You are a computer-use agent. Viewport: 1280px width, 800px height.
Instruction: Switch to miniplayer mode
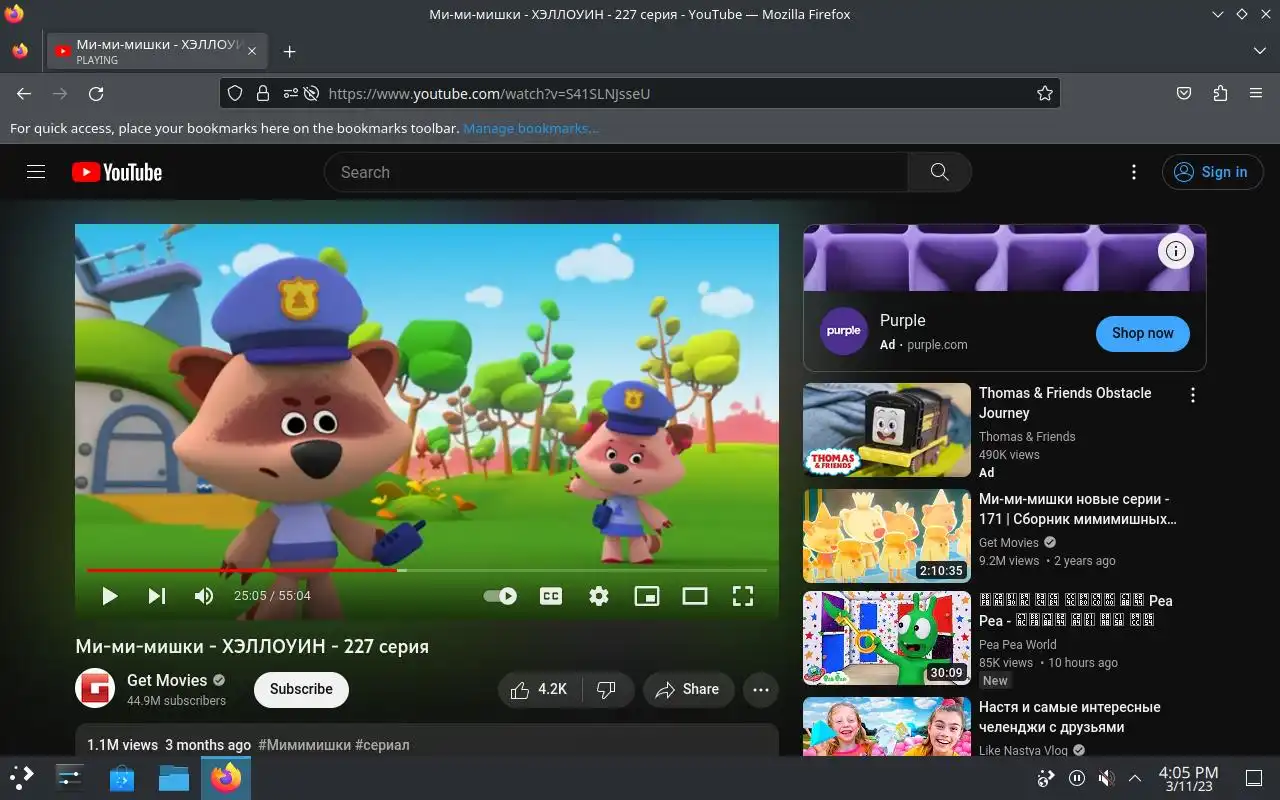[x=647, y=596]
